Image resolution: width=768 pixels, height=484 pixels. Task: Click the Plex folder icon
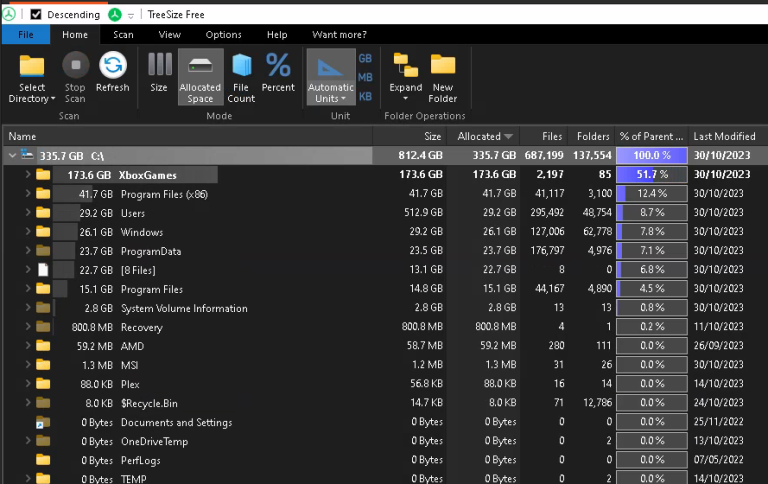pos(43,384)
